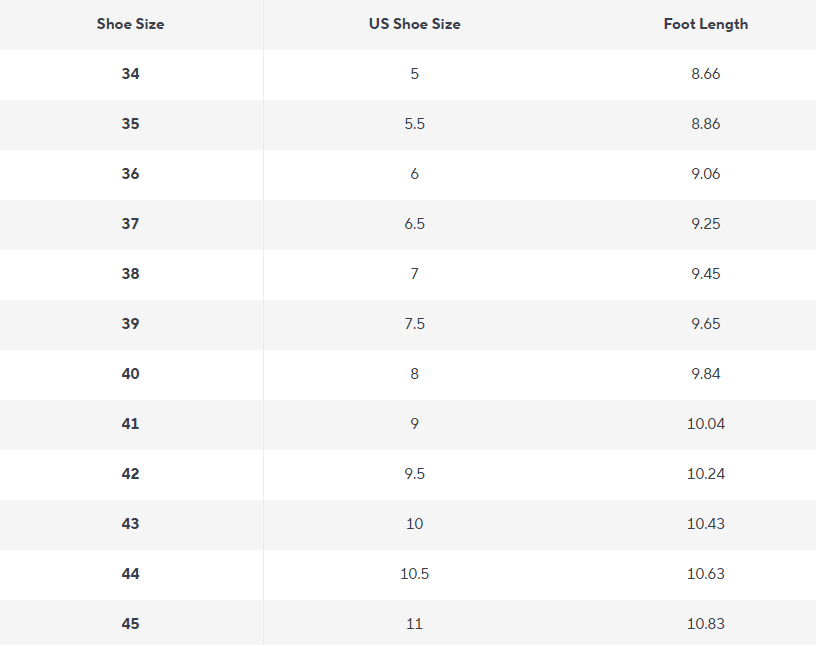Viewport: 819px width, 647px height.
Task: Click foot length 9.25 value
Action: [706, 224]
